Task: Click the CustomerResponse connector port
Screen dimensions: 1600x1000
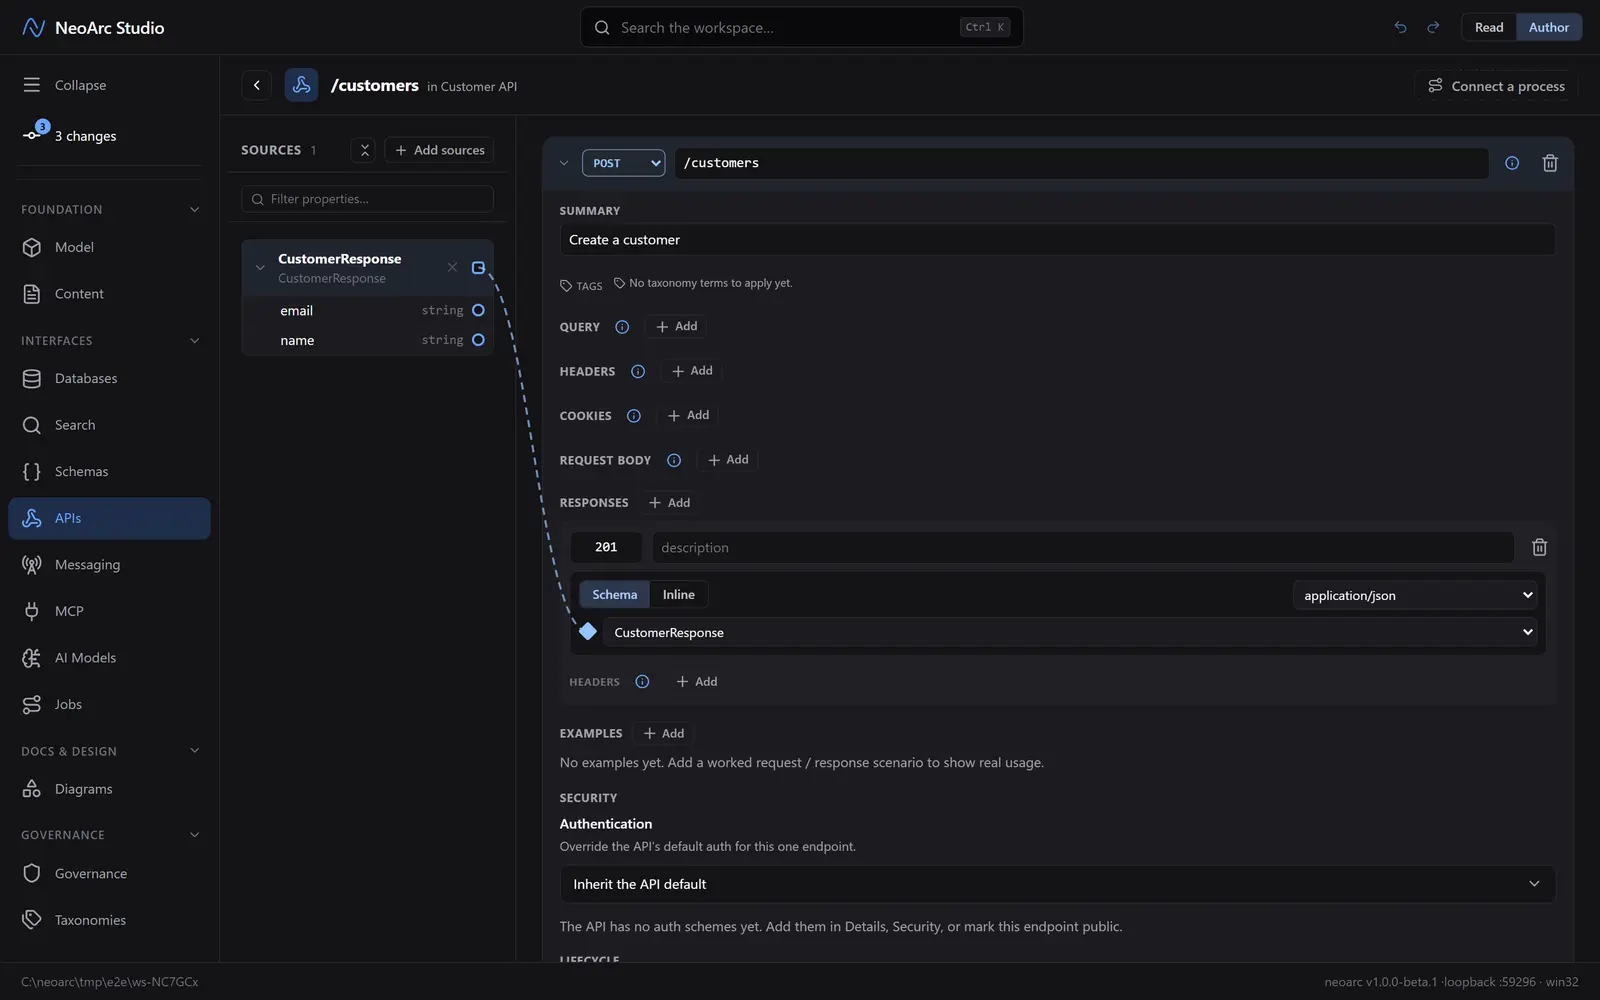Action: click(478, 267)
